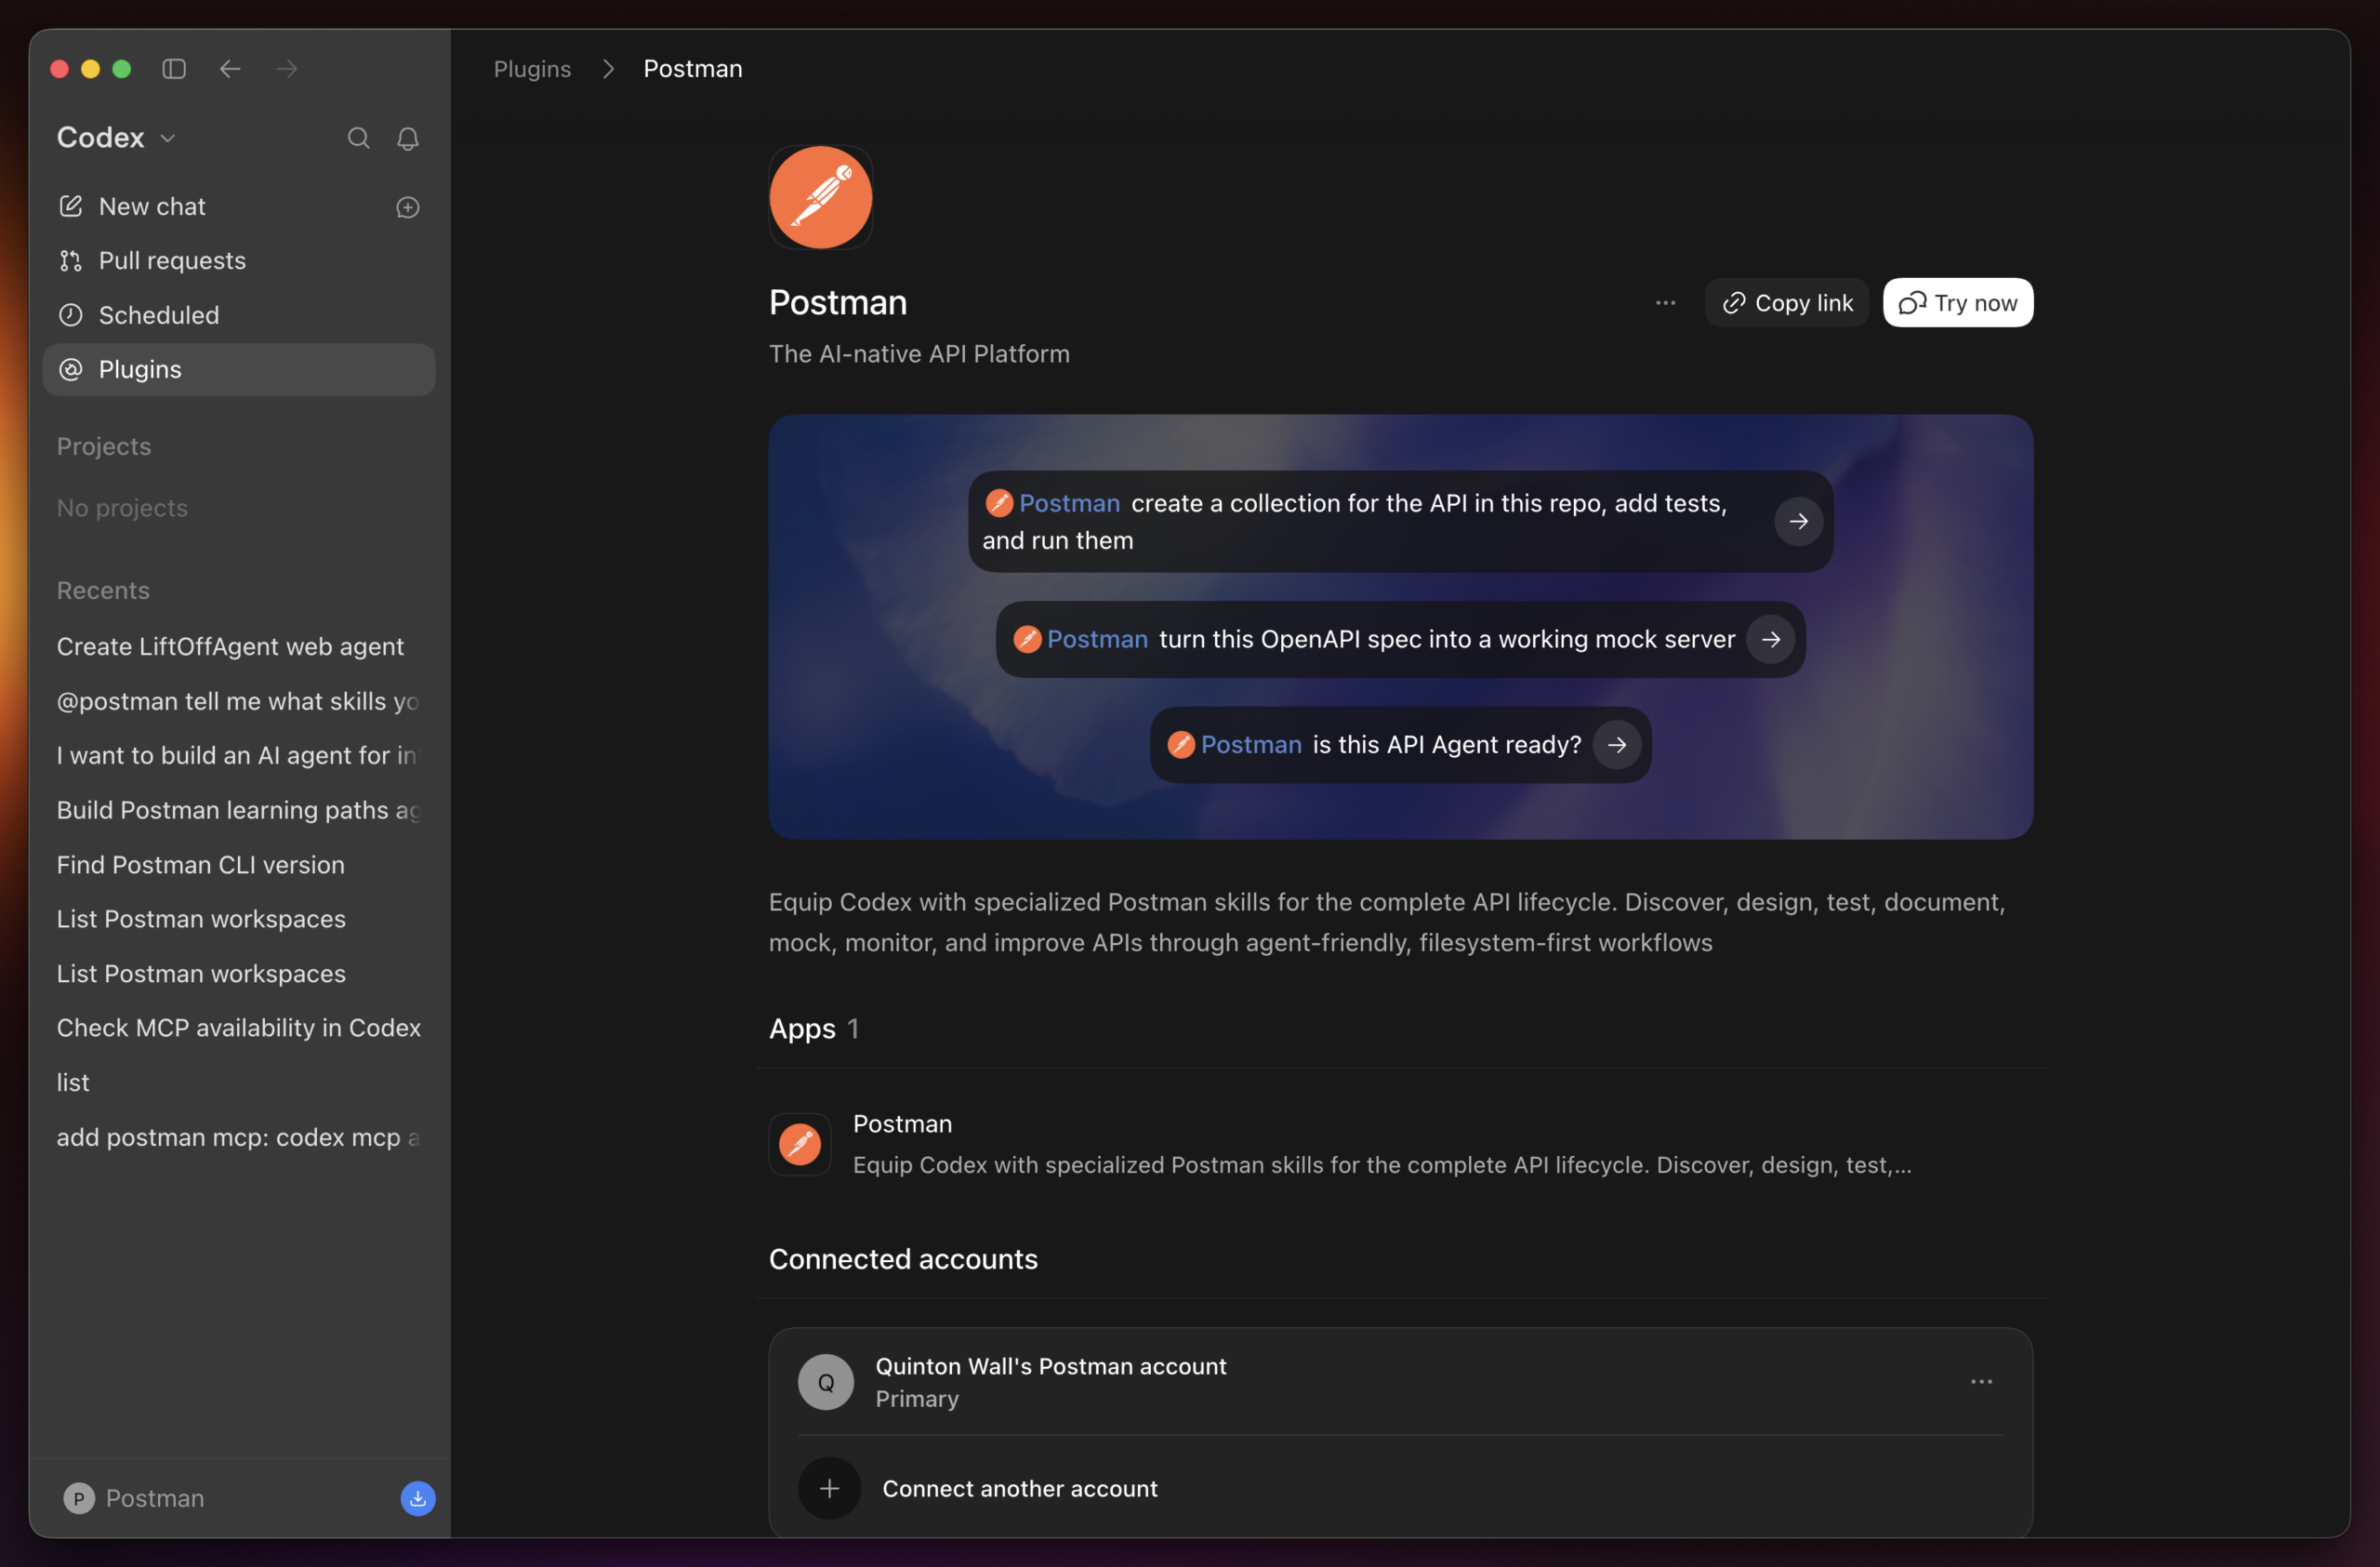Expand the Codex workspace dropdown

coord(116,138)
